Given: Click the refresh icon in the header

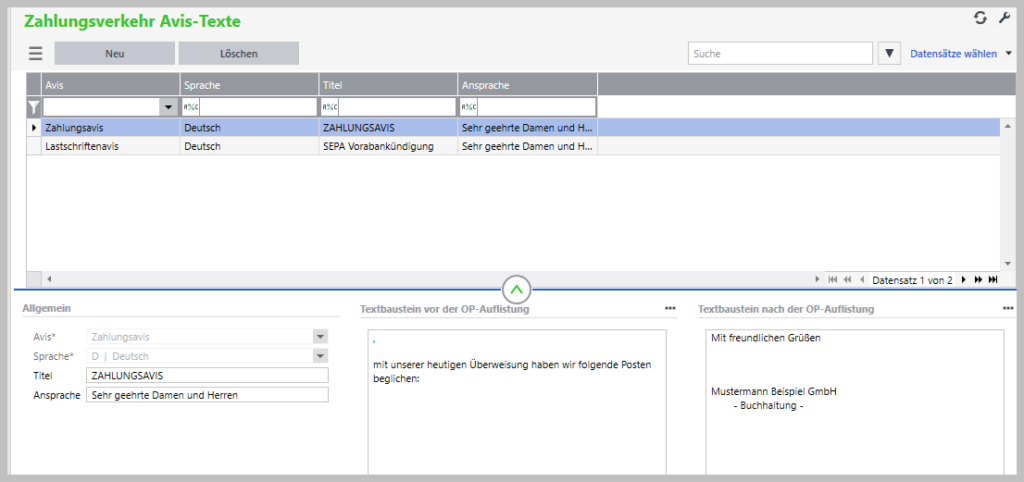Looking at the screenshot, I should [980, 18].
